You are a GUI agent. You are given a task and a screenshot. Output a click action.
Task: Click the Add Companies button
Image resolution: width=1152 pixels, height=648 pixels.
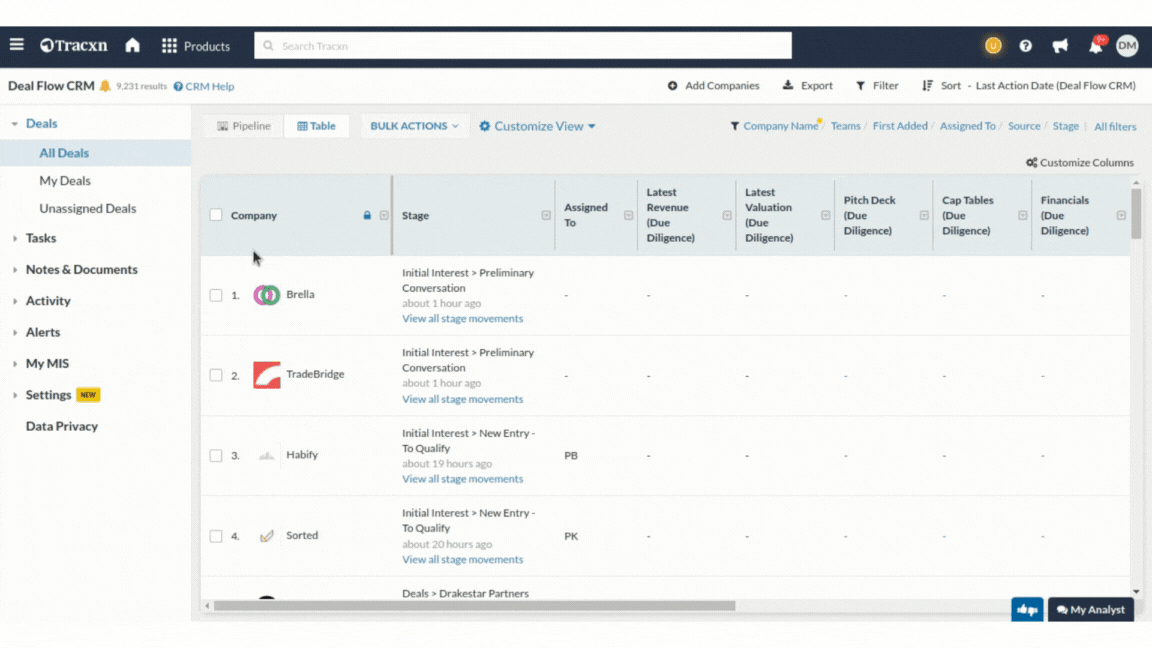(x=713, y=86)
